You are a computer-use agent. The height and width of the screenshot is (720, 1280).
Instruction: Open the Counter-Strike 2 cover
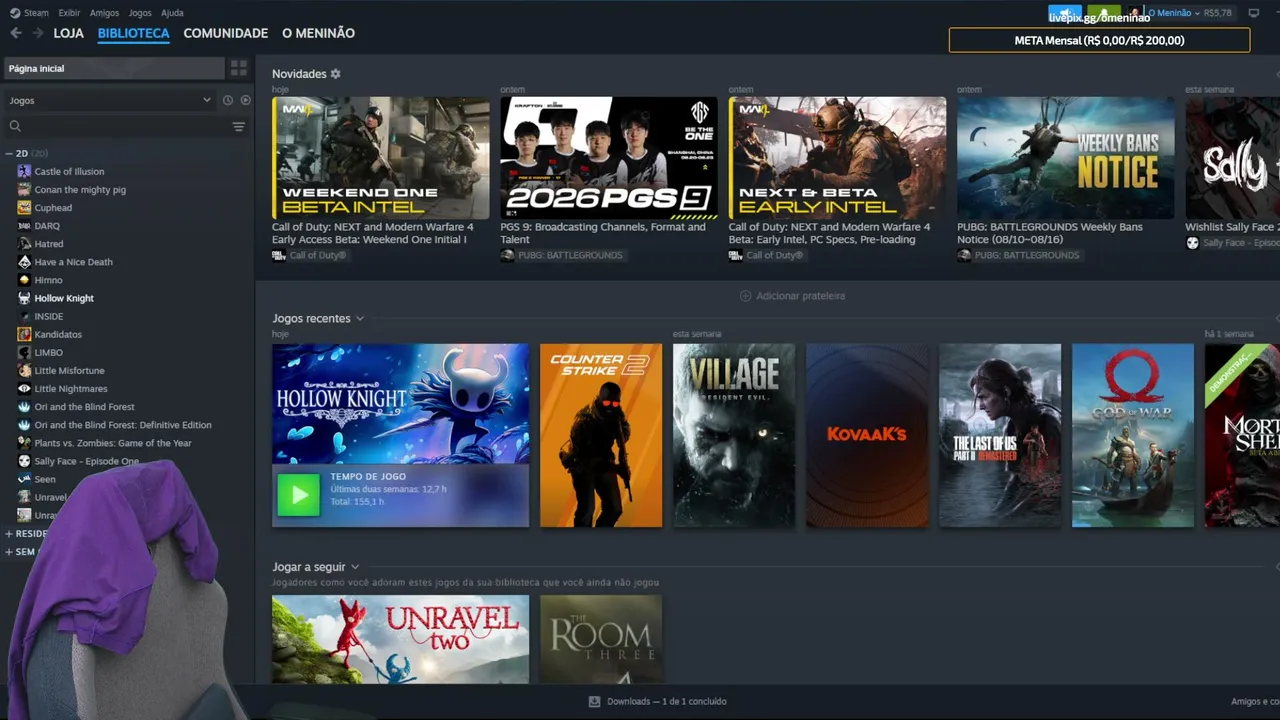pos(601,435)
